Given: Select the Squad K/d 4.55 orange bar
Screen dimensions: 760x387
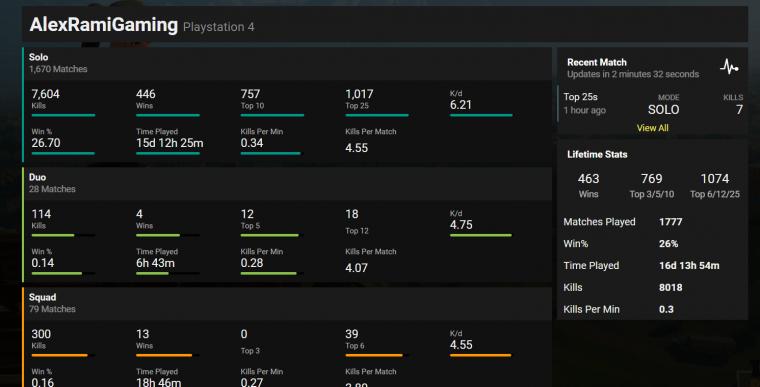Looking at the screenshot, I should click(x=481, y=355).
